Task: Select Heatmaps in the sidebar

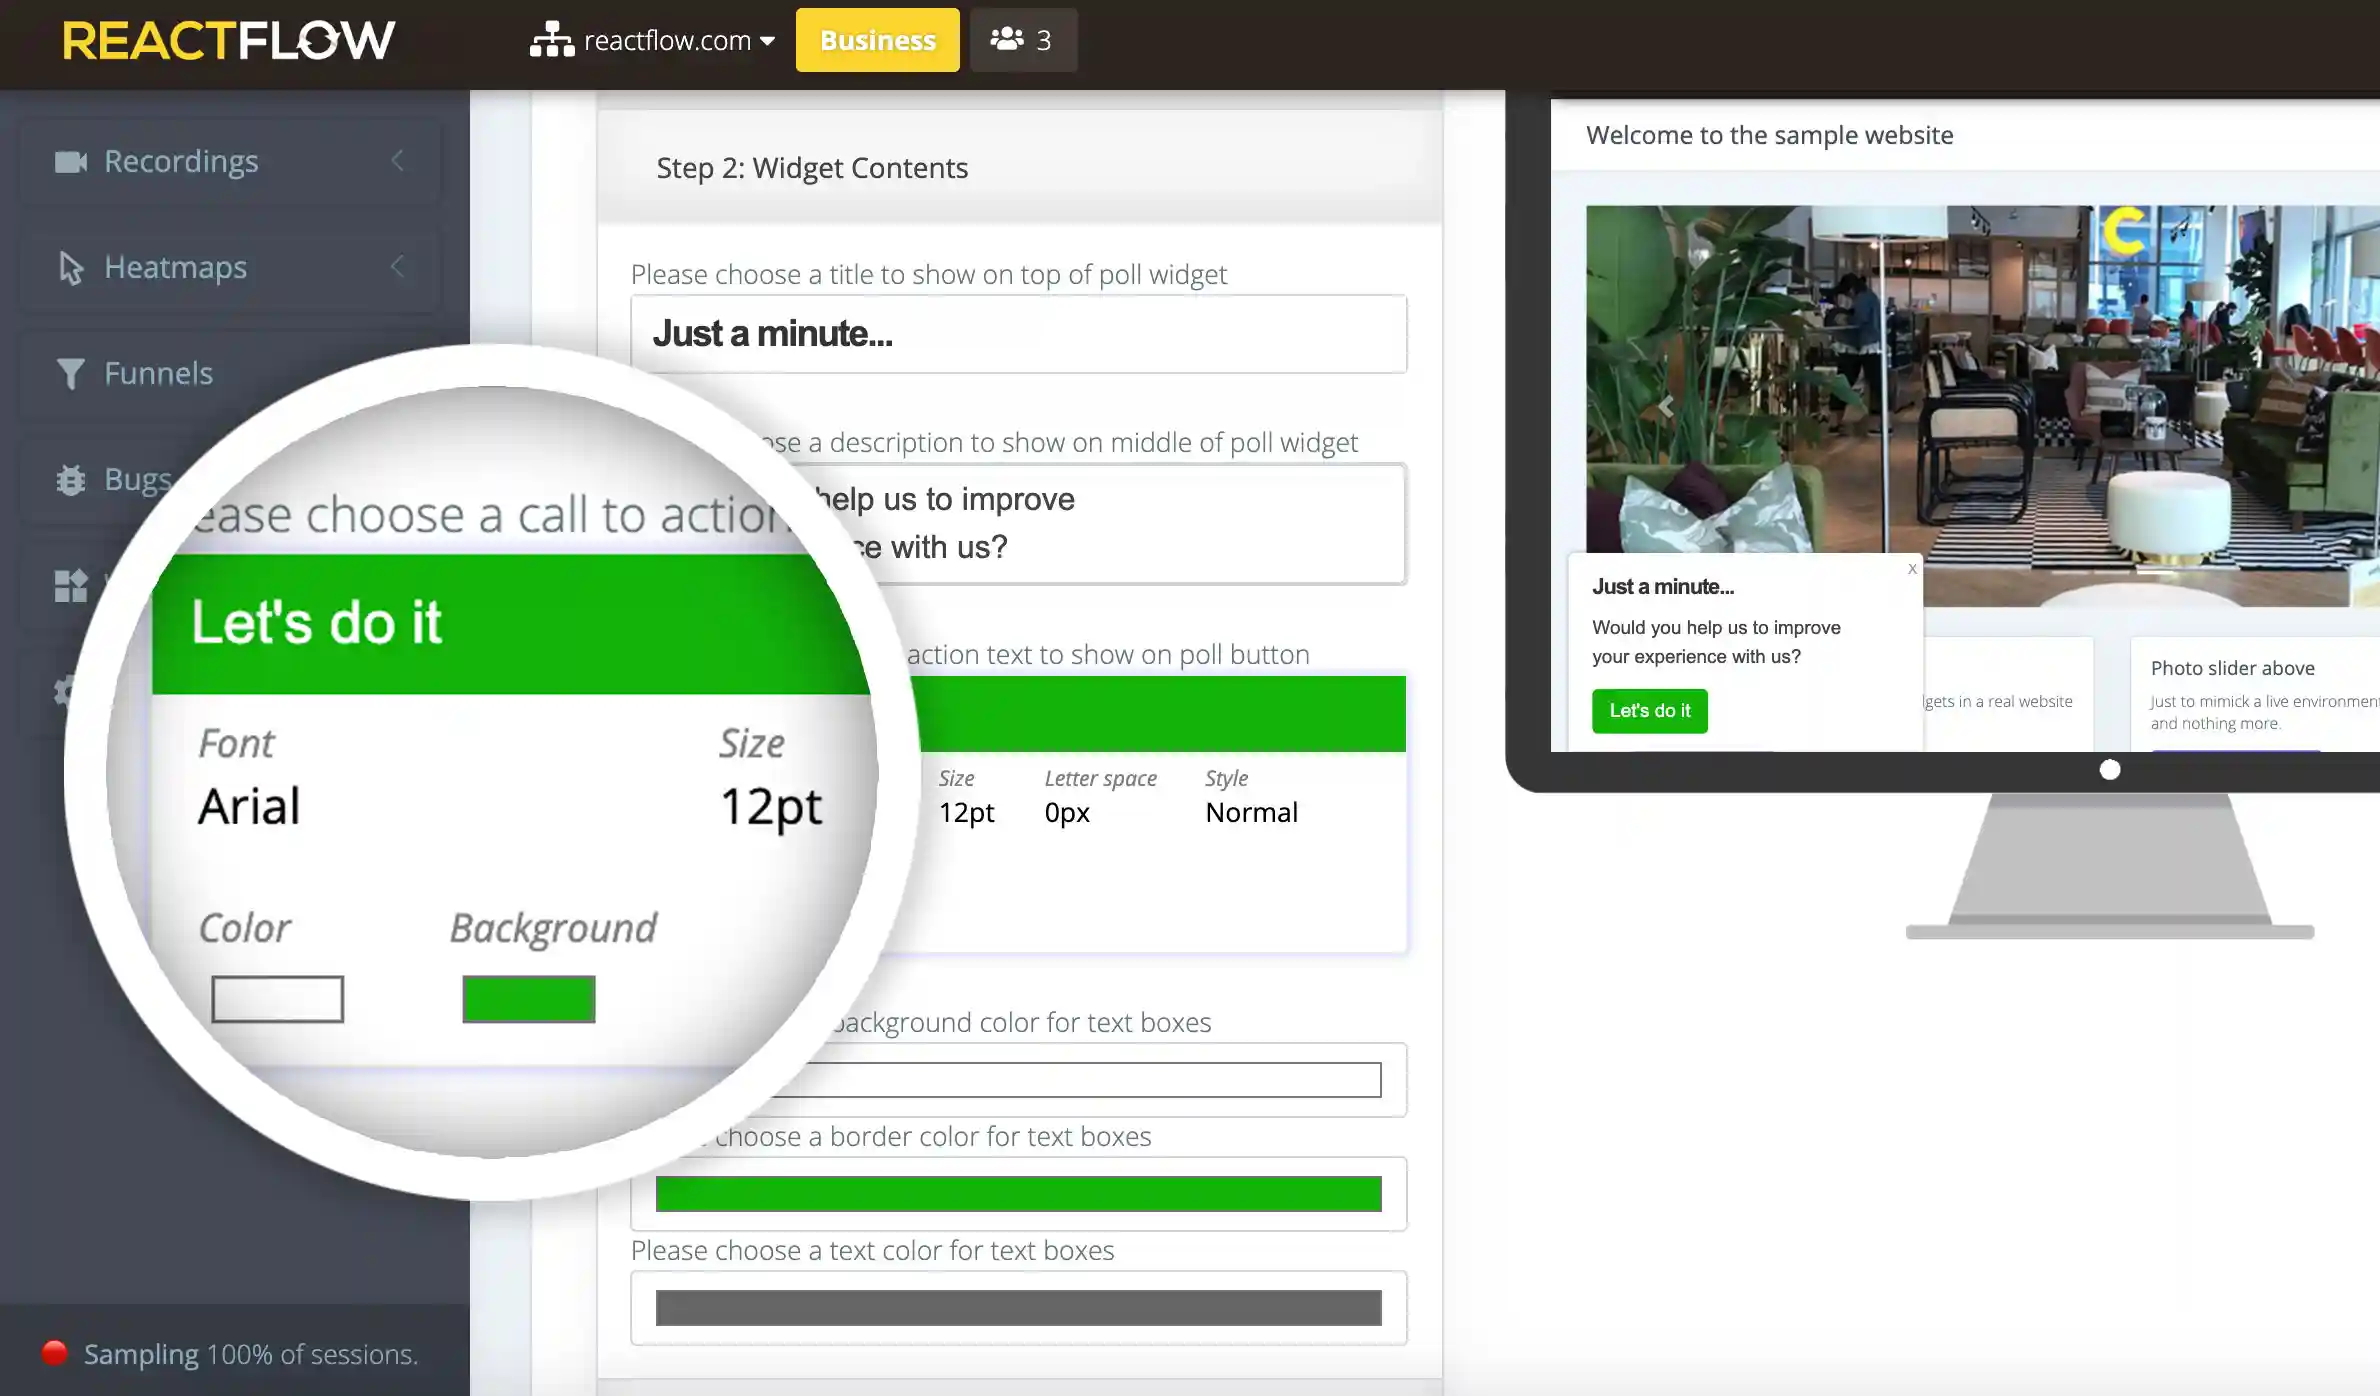Action: coord(175,267)
